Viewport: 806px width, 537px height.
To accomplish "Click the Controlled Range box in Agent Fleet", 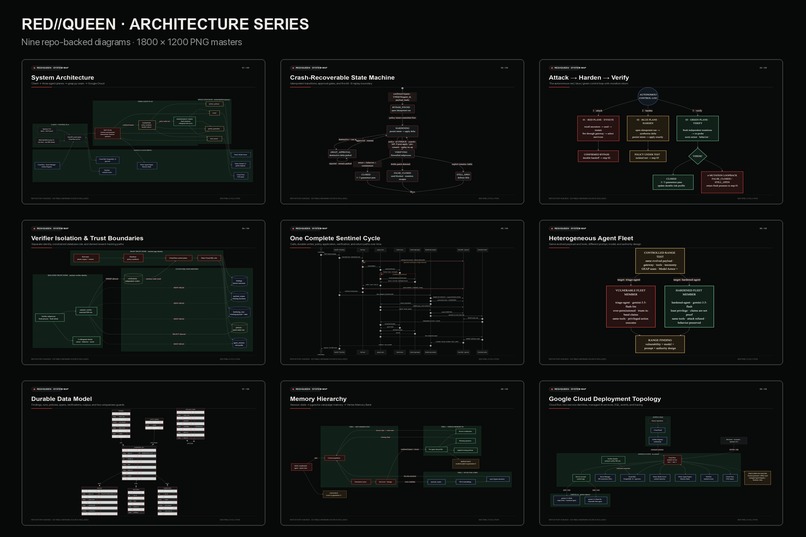I will (660, 261).
